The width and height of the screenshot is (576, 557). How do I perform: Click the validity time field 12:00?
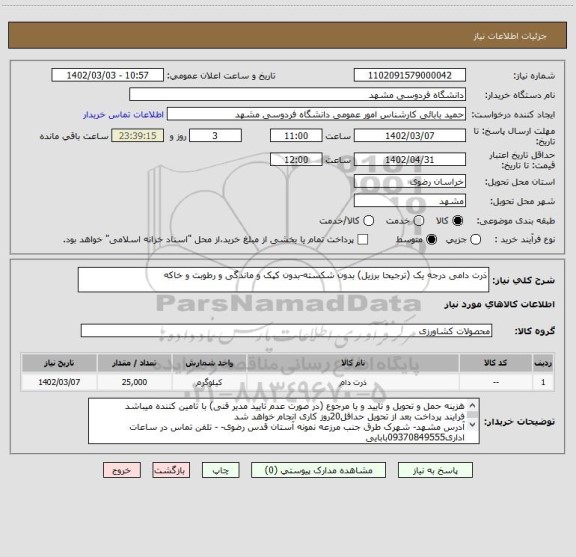pos(296,159)
